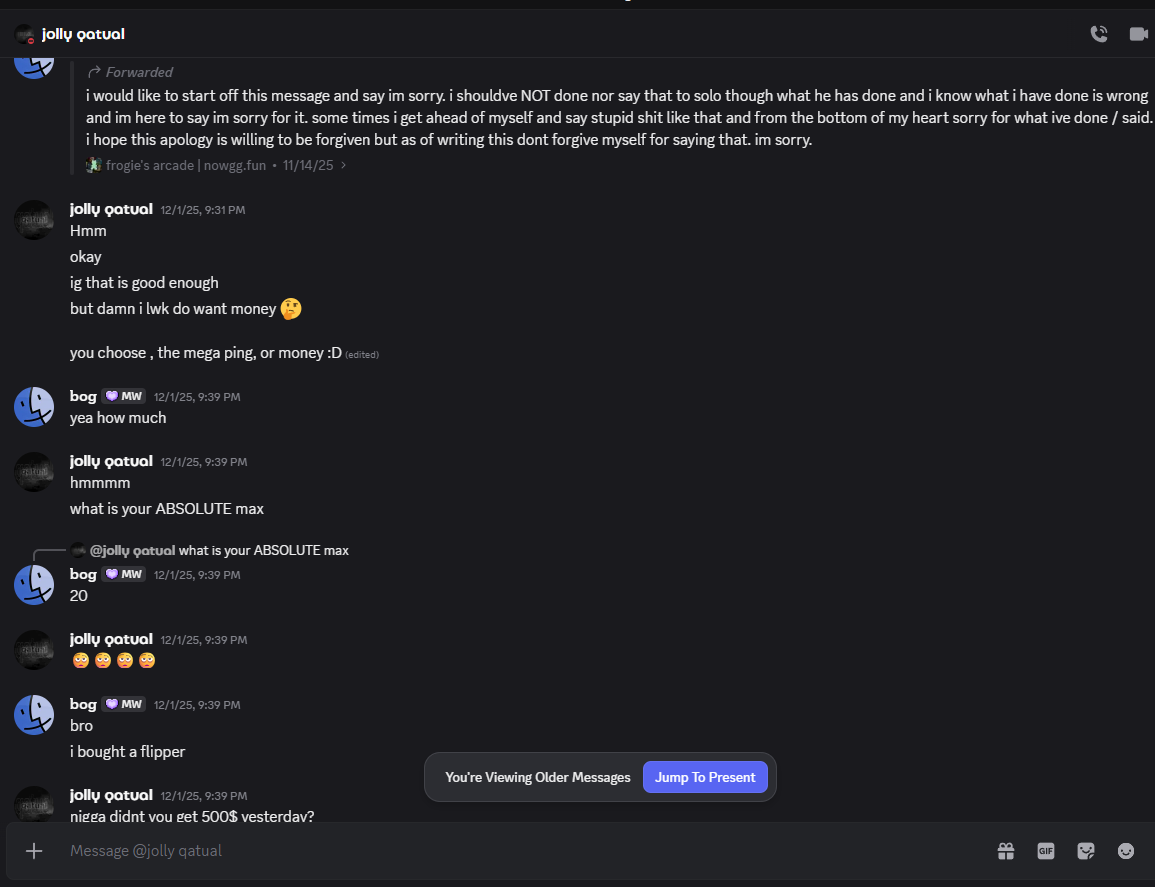This screenshot has height=887, width=1155.
Task: Open the gift Nitro icon
Action: (x=1006, y=851)
